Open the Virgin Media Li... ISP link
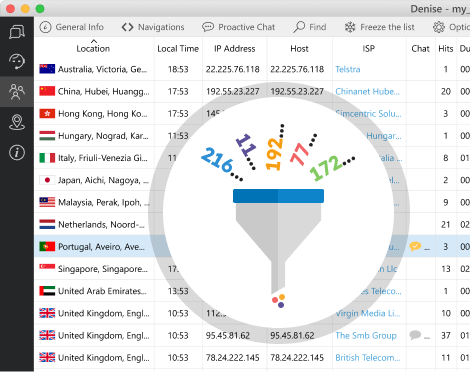Screen dimensions: 470x372 click(x=368, y=313)
